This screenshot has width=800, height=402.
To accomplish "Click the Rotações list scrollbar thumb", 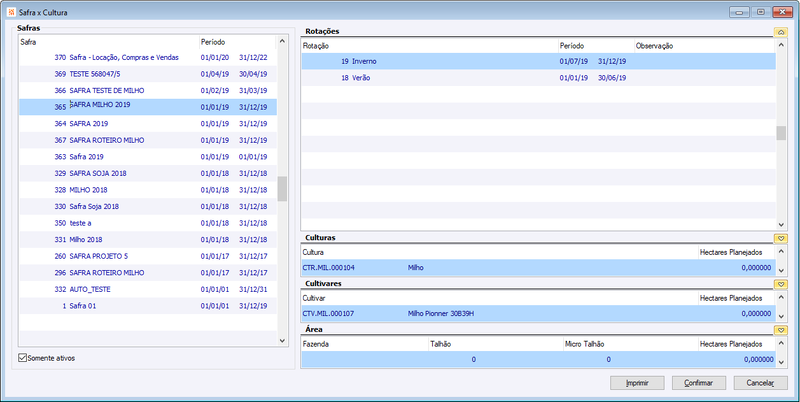I will [x=781, y=133].
